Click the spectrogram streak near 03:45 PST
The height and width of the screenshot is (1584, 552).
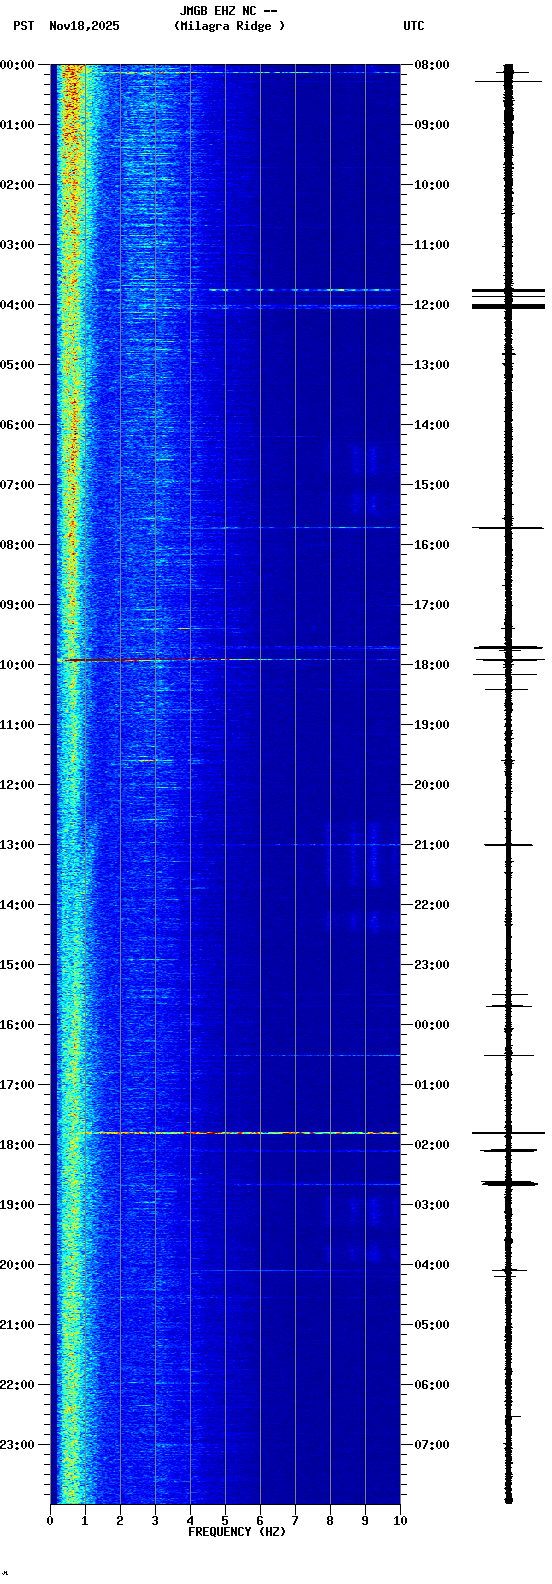(250, 290)
